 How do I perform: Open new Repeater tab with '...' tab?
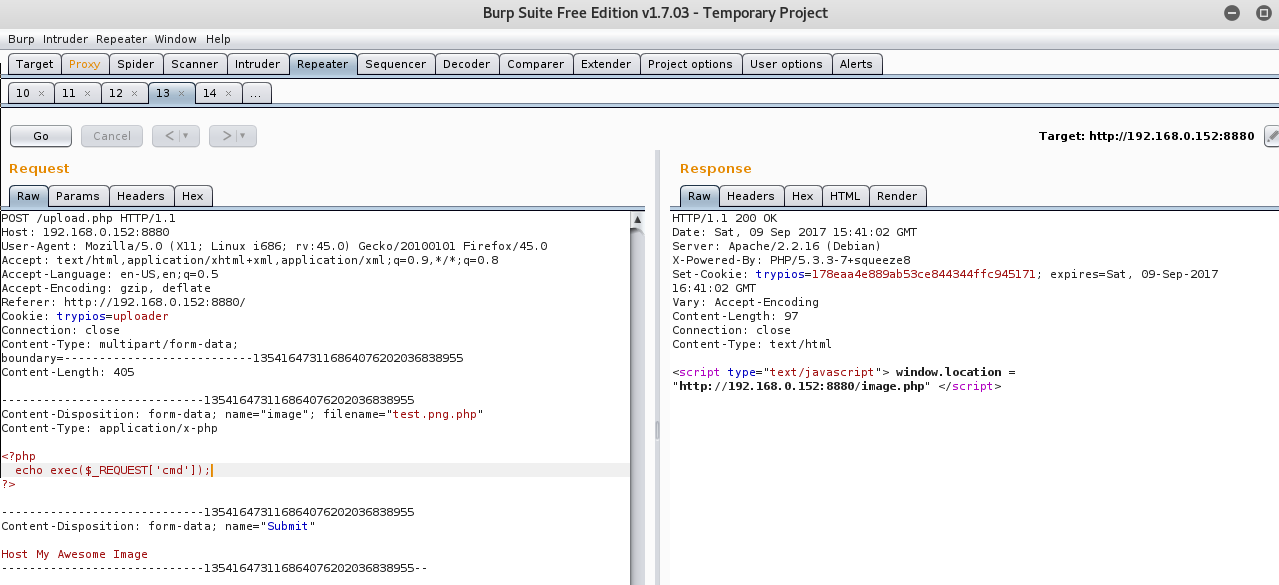pyautogui.click(x=256, y=93)
